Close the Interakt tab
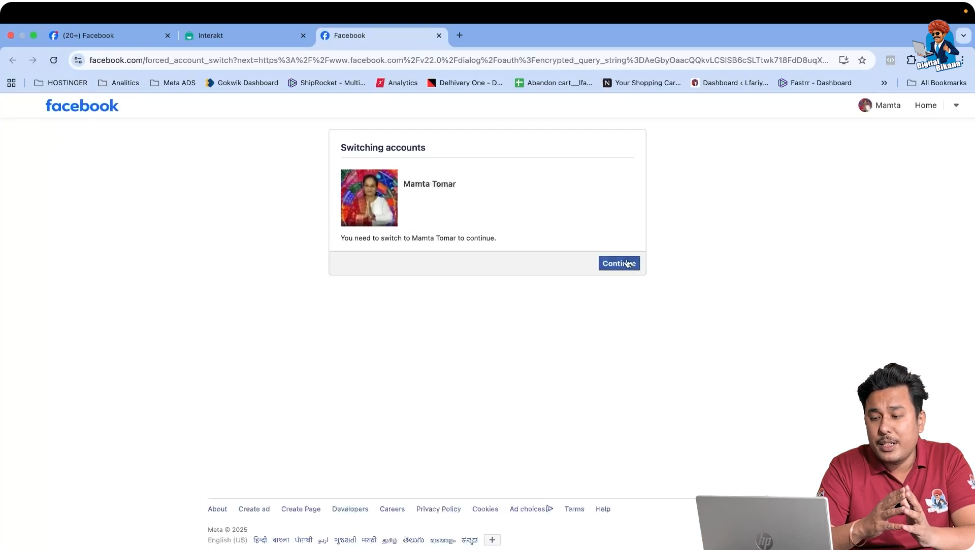Screen dimensions: 978x551 pyautogui.click(x=303, y=36)
